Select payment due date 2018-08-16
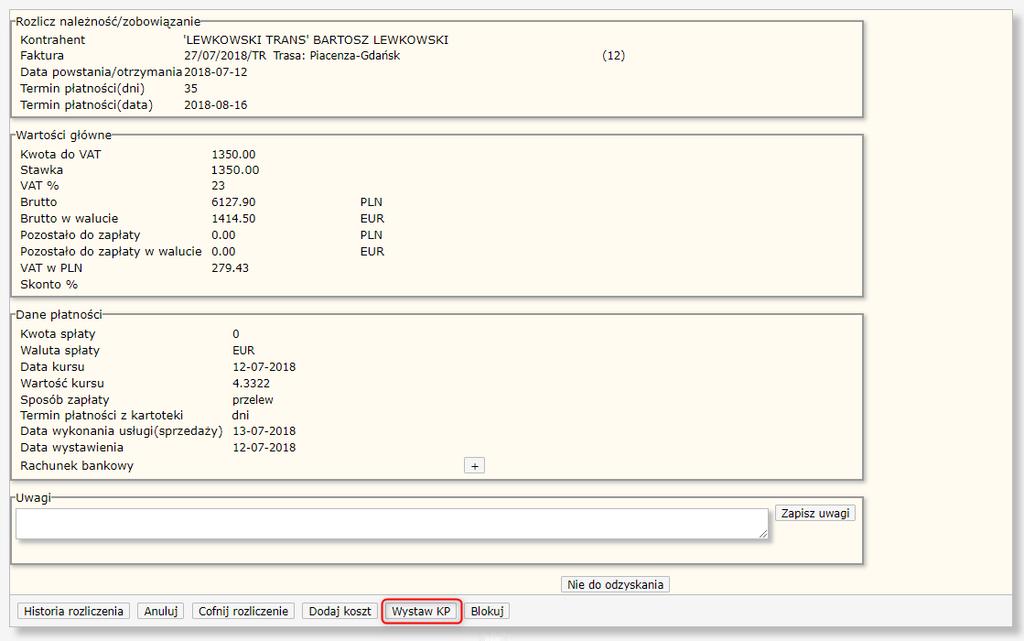 216,105
